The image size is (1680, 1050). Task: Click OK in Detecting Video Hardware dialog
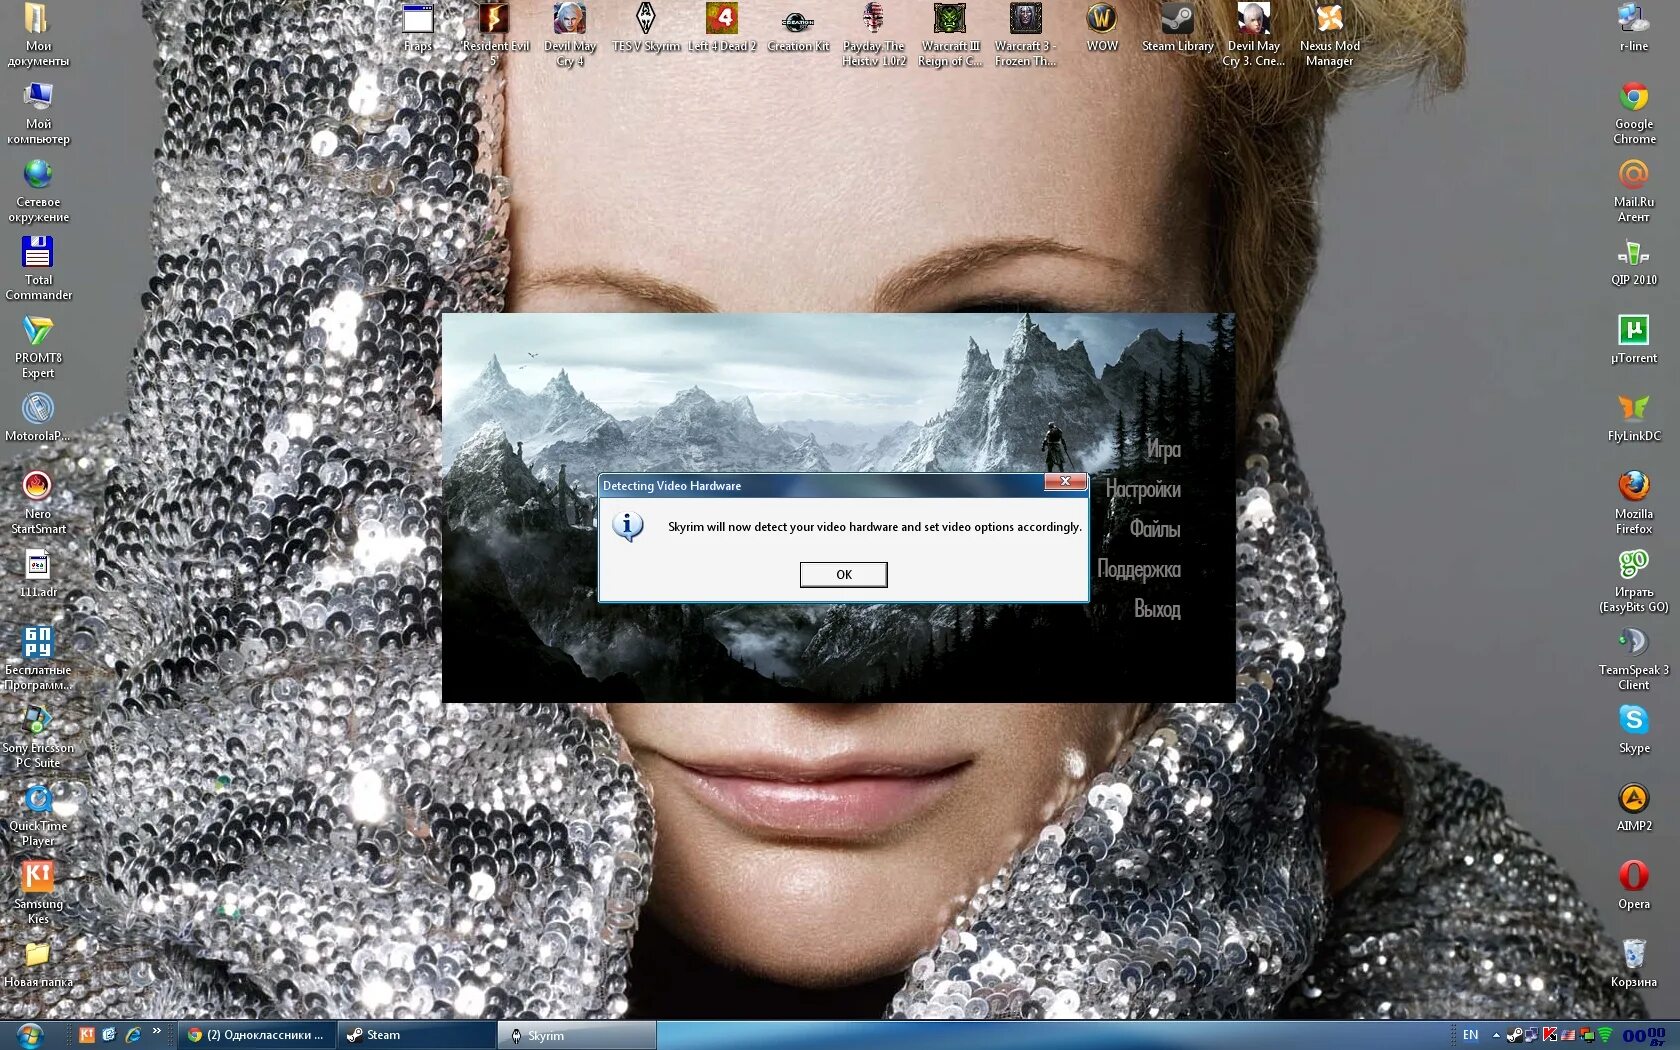[x=843, y=574]
